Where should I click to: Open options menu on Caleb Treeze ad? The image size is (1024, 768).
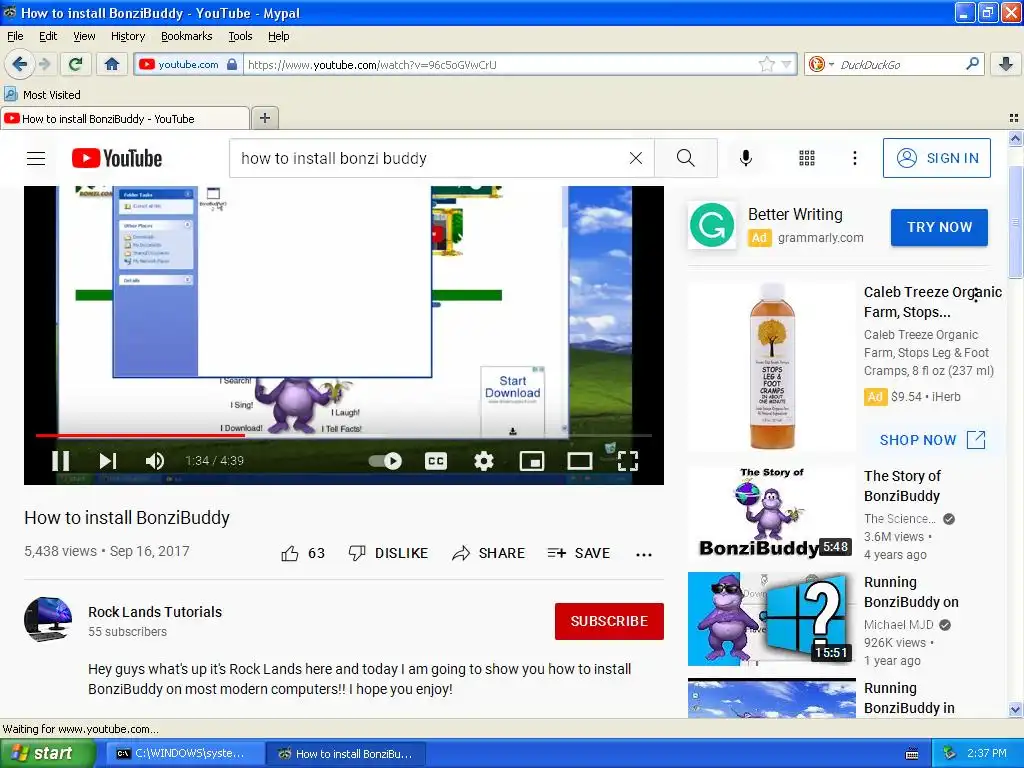[976, 295]
